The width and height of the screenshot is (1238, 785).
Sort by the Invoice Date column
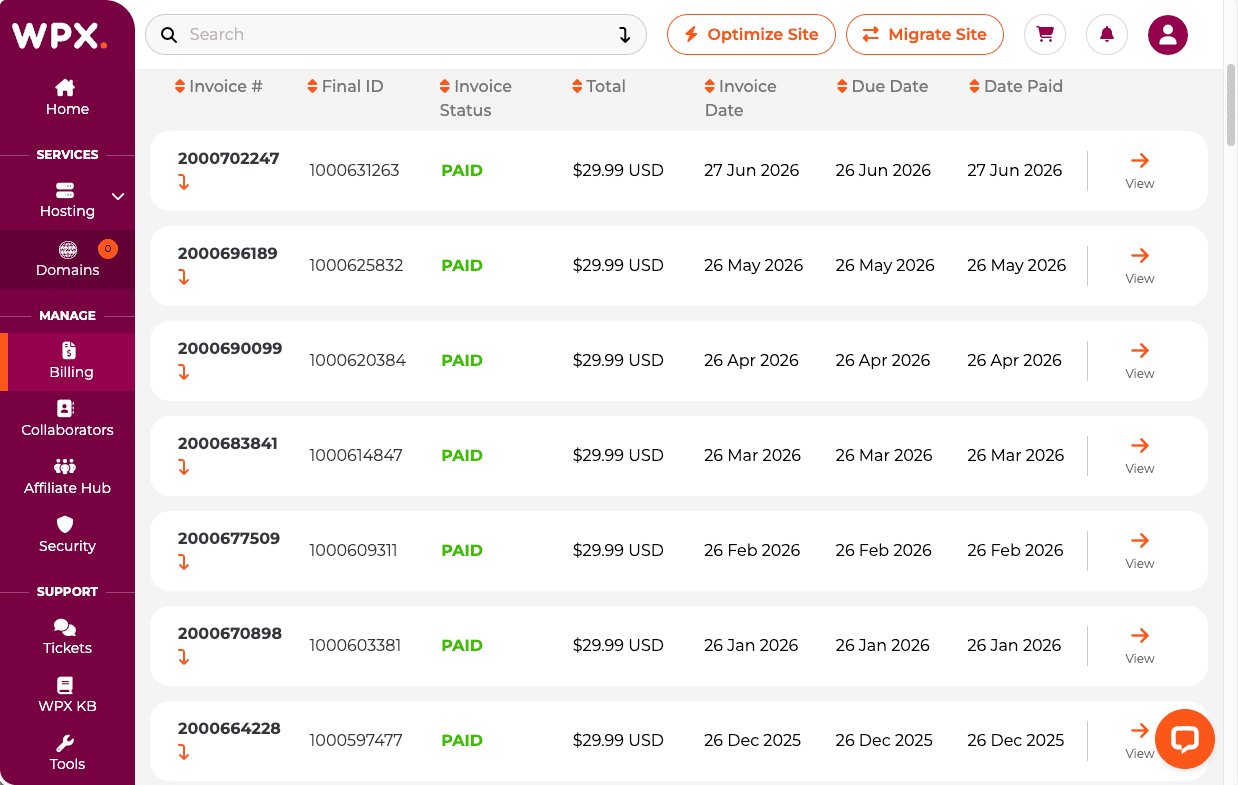pyautogui.click(x=740, y=98)
